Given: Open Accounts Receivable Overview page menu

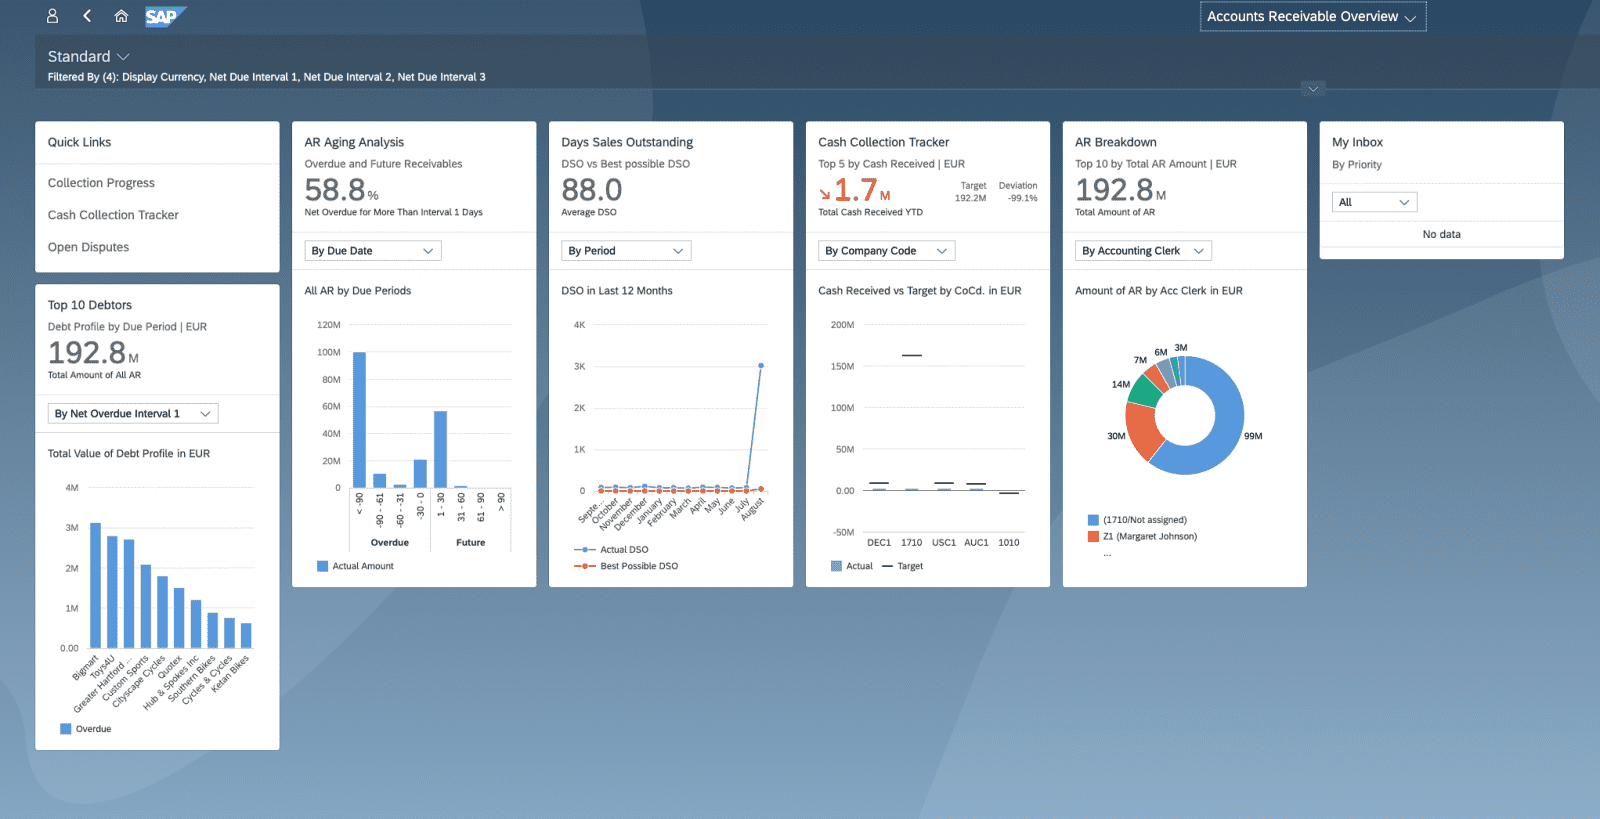Looking at the screenshot, I should (x=1312, y=17).
